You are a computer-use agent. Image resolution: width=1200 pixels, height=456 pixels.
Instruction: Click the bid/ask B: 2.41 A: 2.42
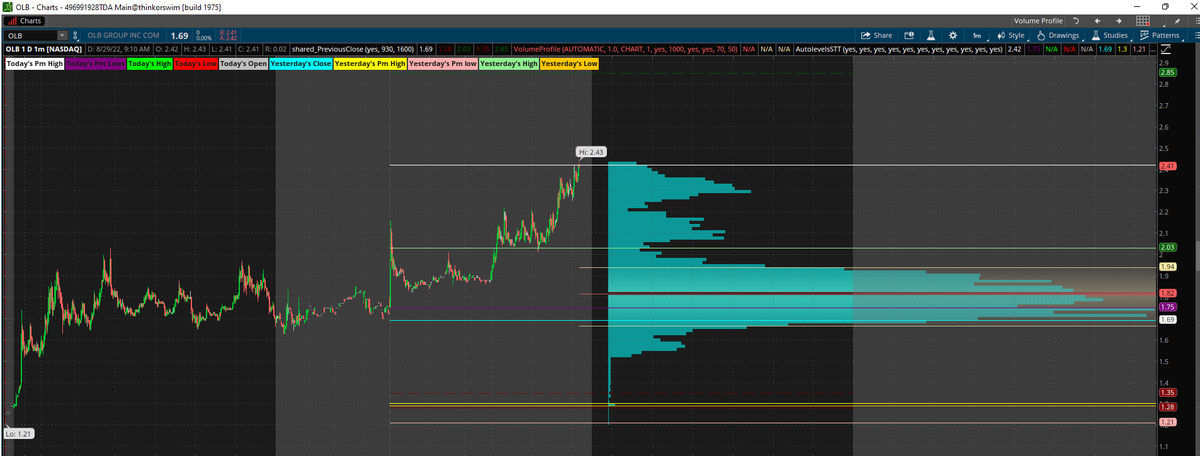pyautogui.click(x=228, y=35)
